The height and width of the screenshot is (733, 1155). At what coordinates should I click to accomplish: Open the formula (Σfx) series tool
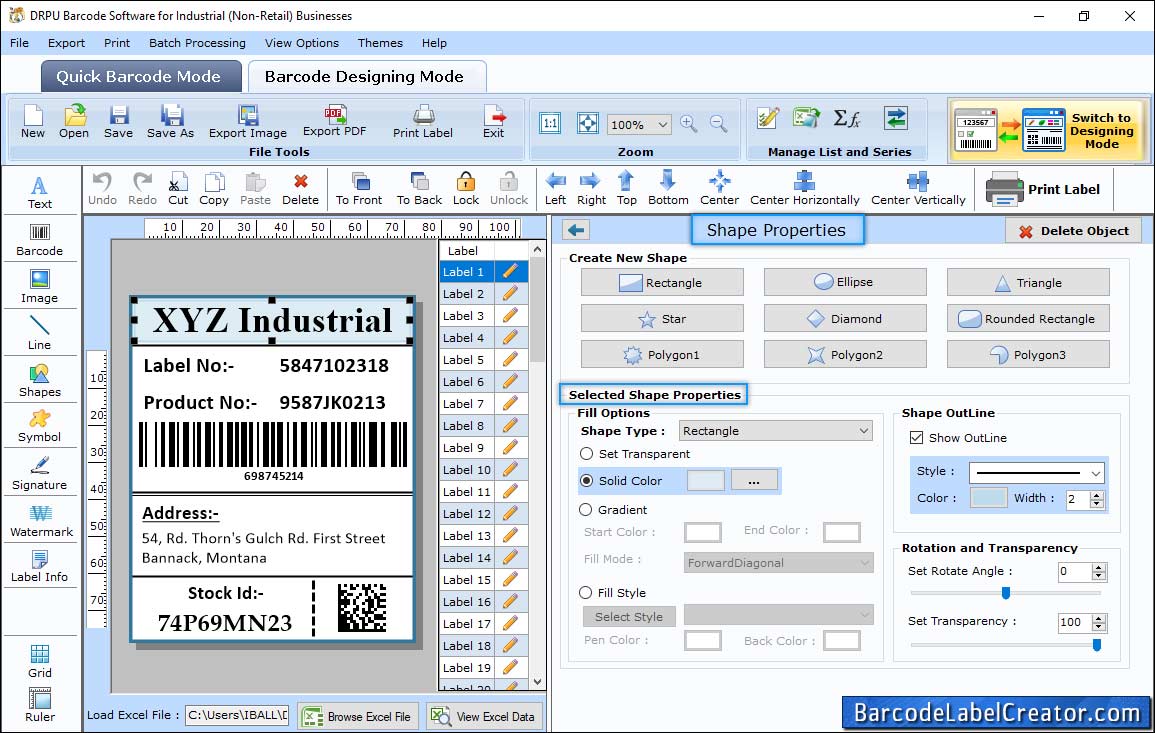[x=847, y=118]
